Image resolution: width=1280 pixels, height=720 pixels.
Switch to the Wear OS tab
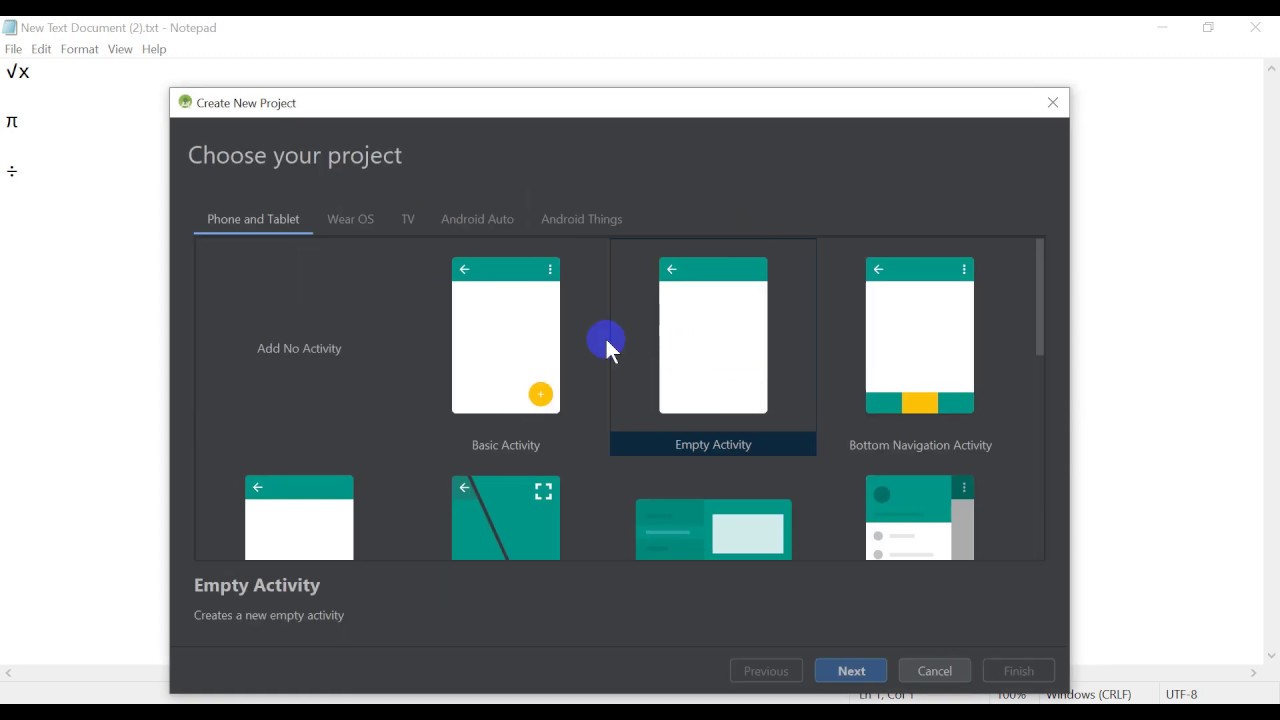[x=351, y=220]
